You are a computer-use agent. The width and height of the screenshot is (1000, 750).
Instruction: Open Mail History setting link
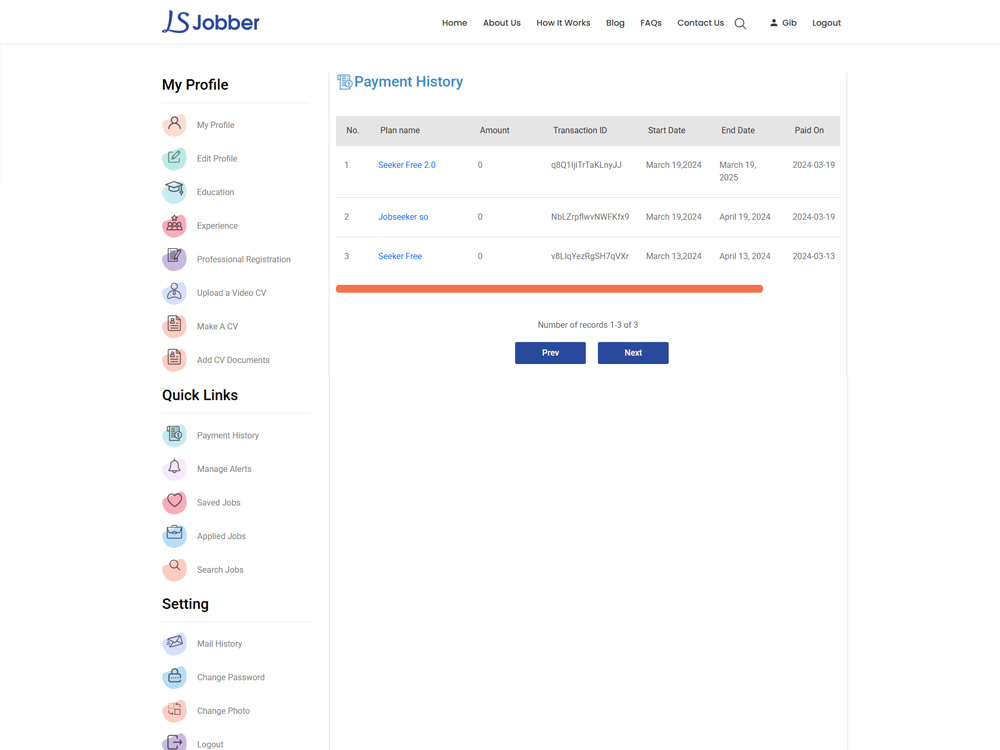219,643
